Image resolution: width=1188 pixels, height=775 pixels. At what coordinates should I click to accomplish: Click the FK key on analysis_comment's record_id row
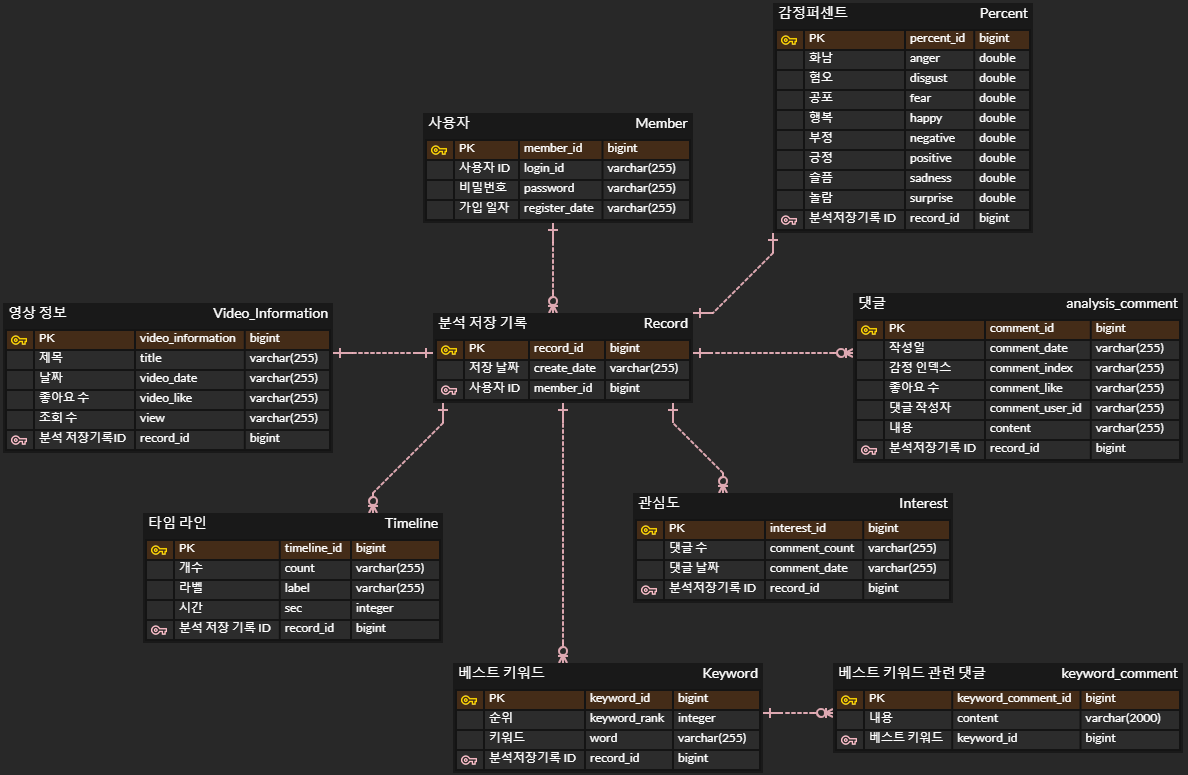869,448
